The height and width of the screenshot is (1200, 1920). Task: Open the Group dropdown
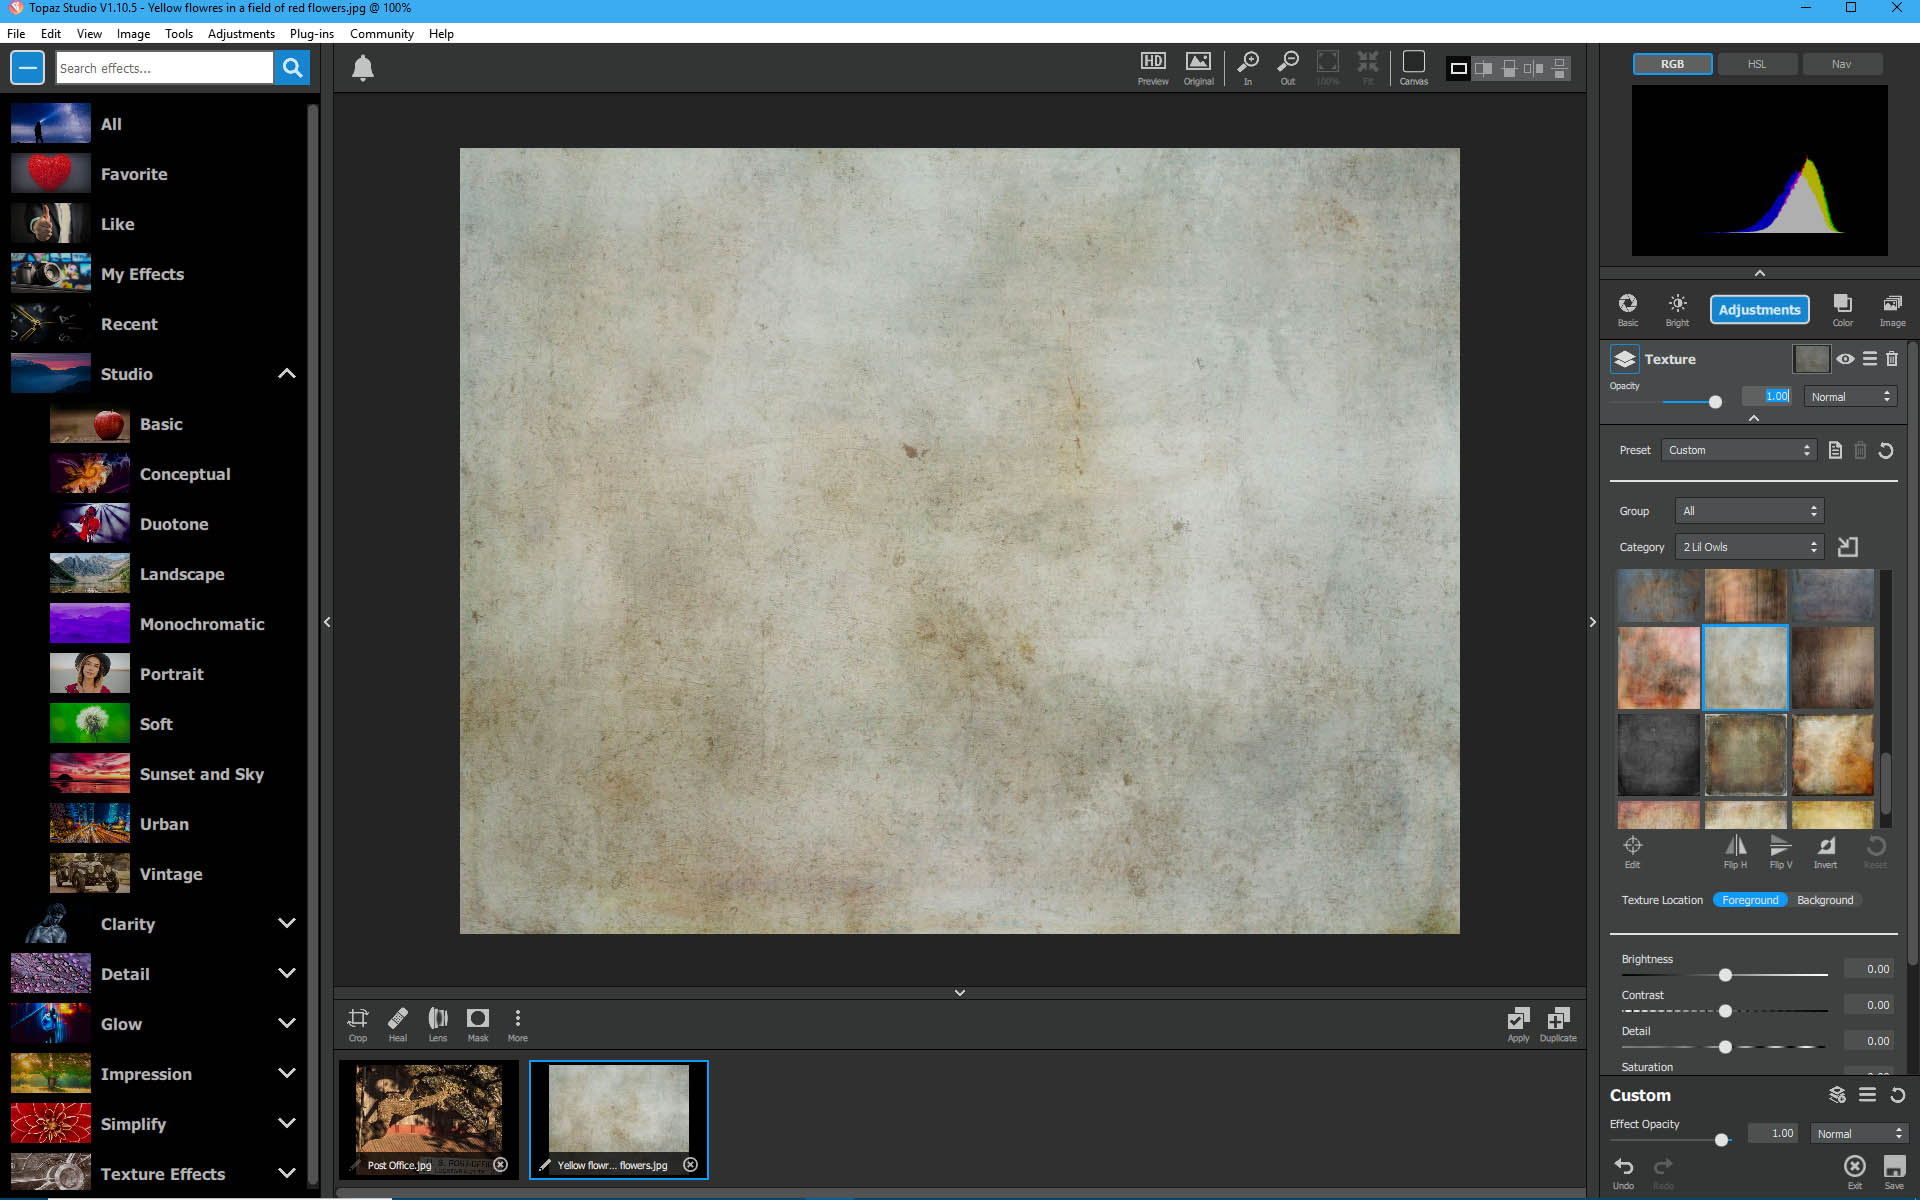pos(1750,511)
